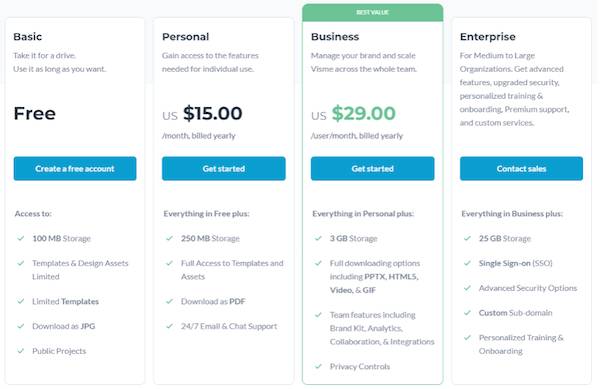
Task: Click the checkmark next to Custom Sub-domain
Action: click(x=467, y=313)
